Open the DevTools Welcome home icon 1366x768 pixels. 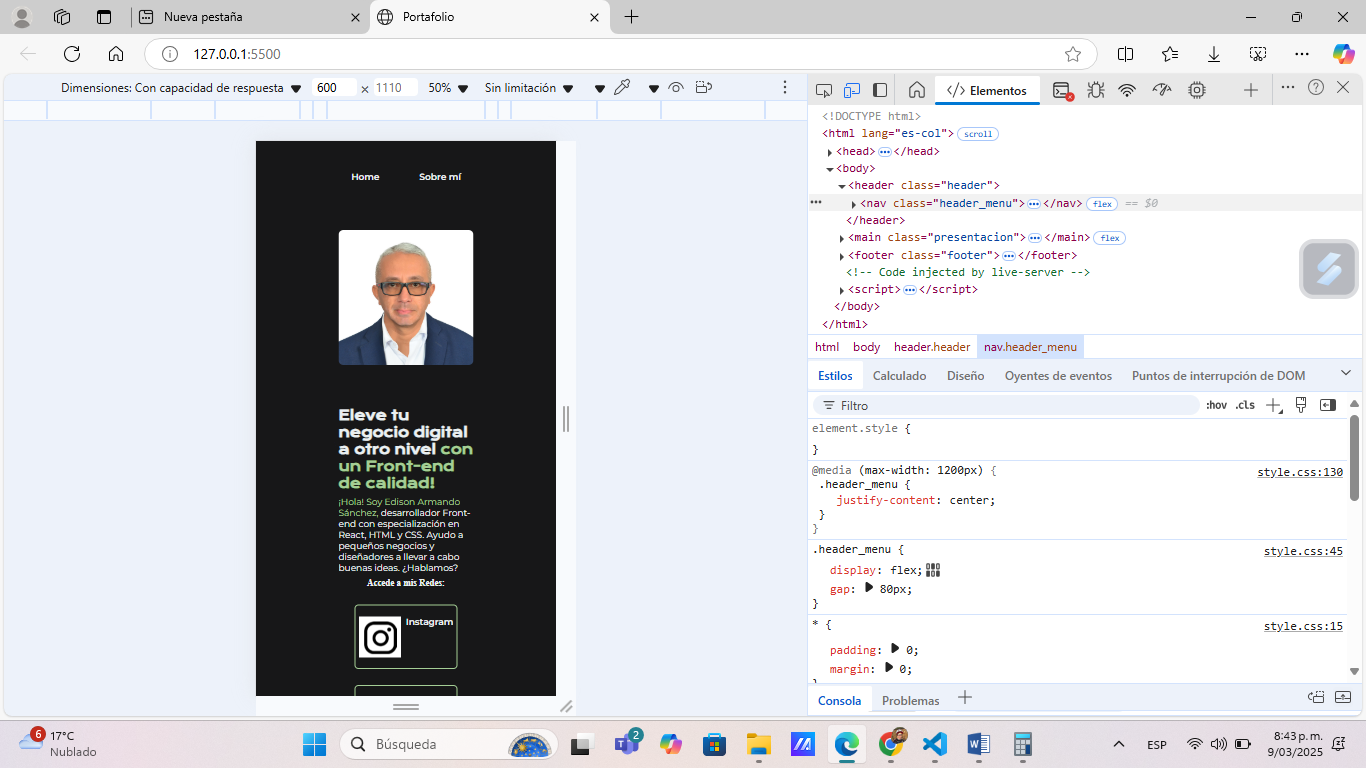916,89
